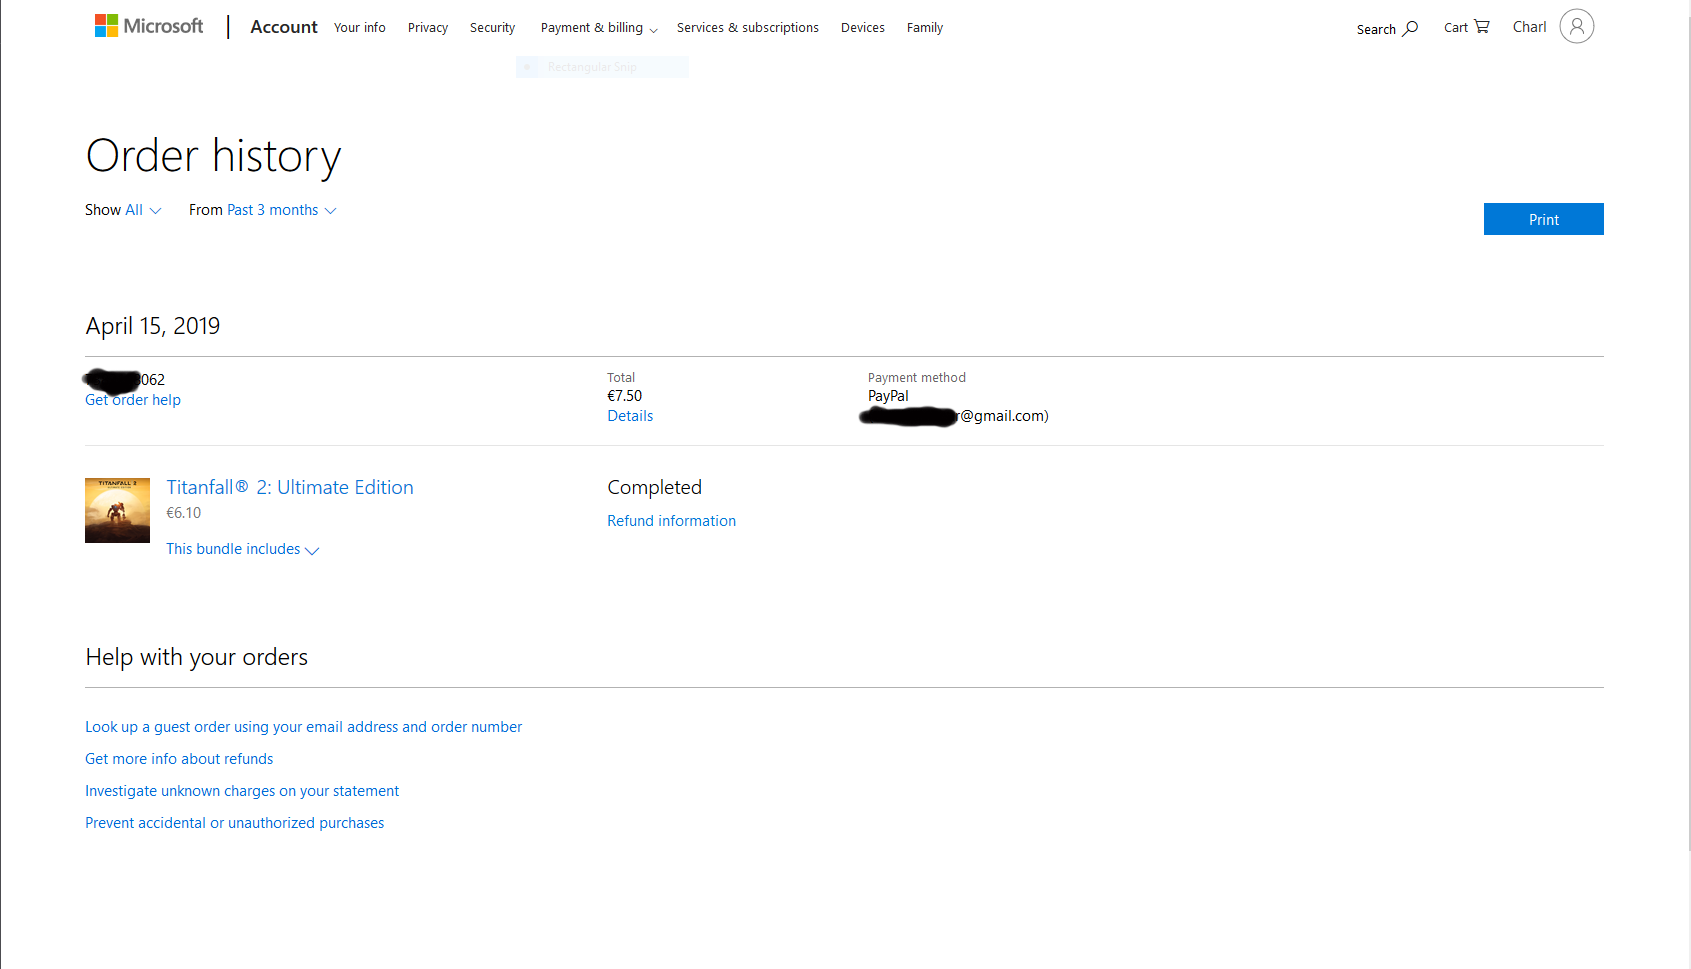Click Get order help link
Viewport: 1691px width, 969px height.
tap(133, 400)
